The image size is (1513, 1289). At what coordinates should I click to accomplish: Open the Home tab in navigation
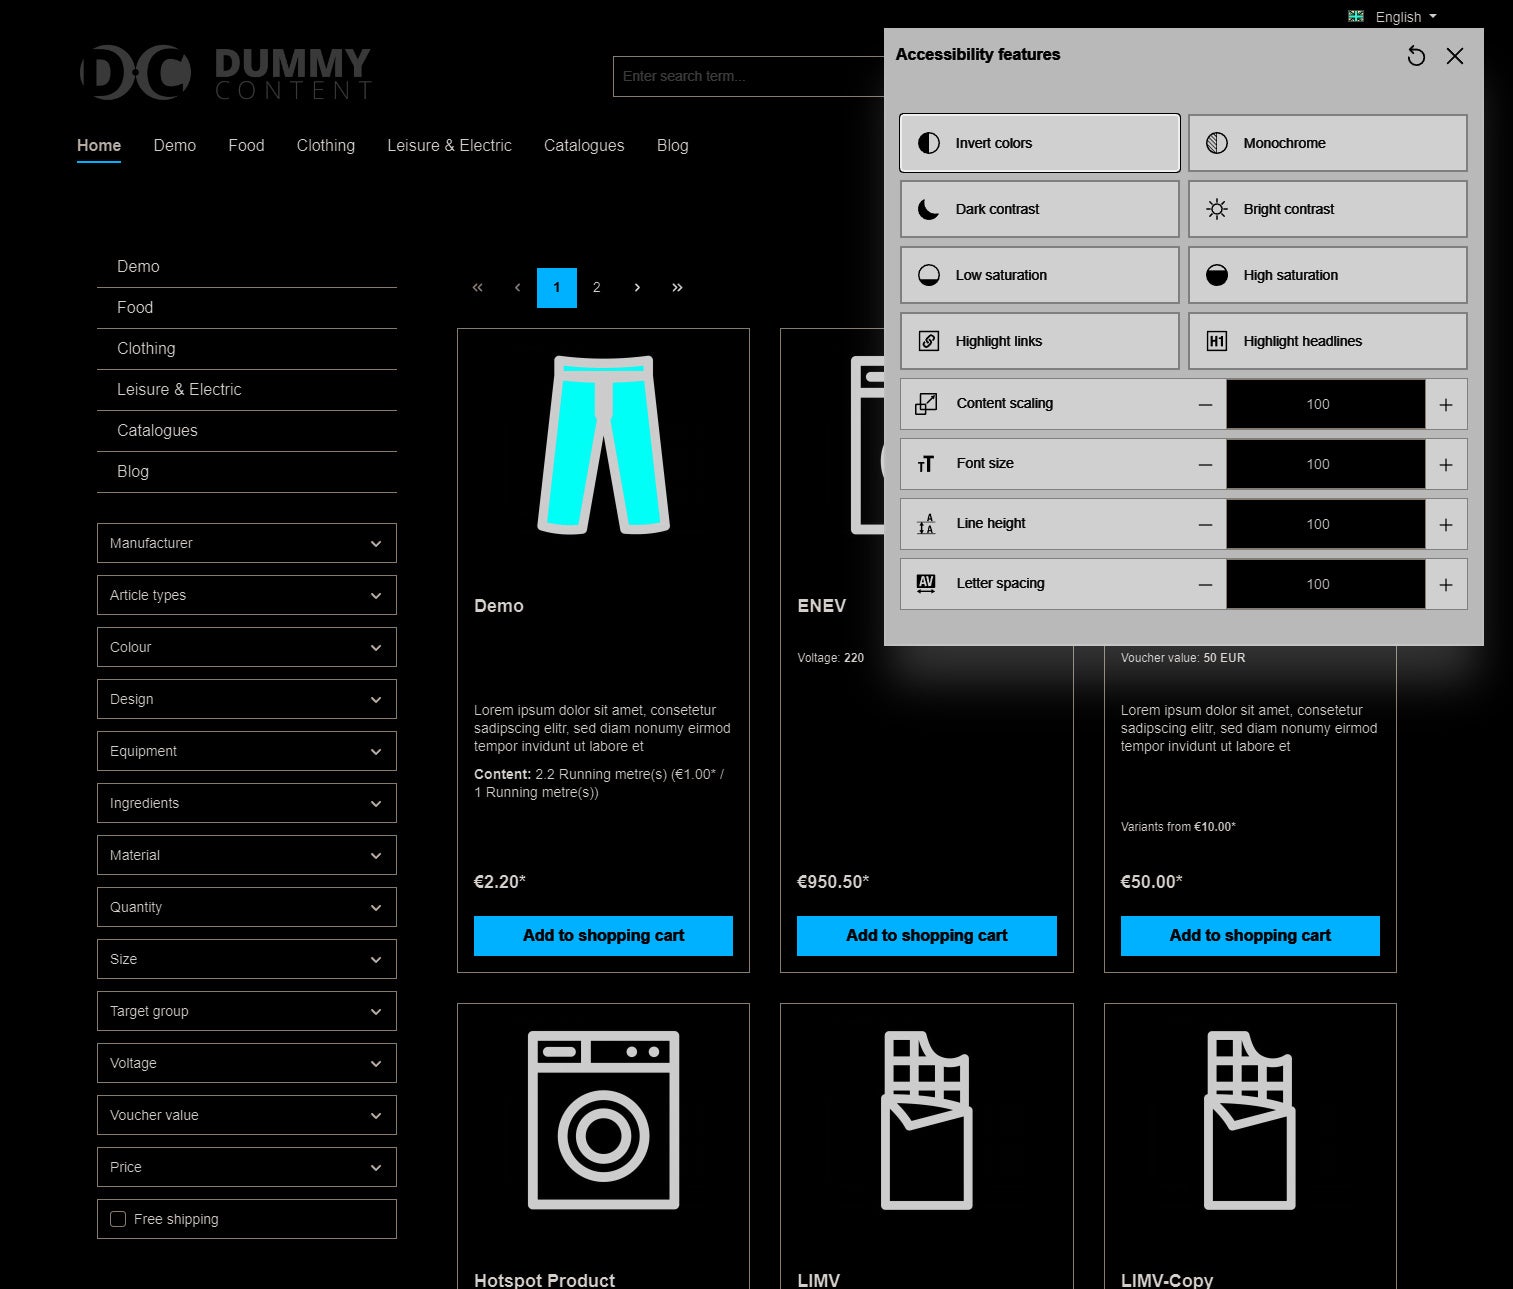(99, 146)
